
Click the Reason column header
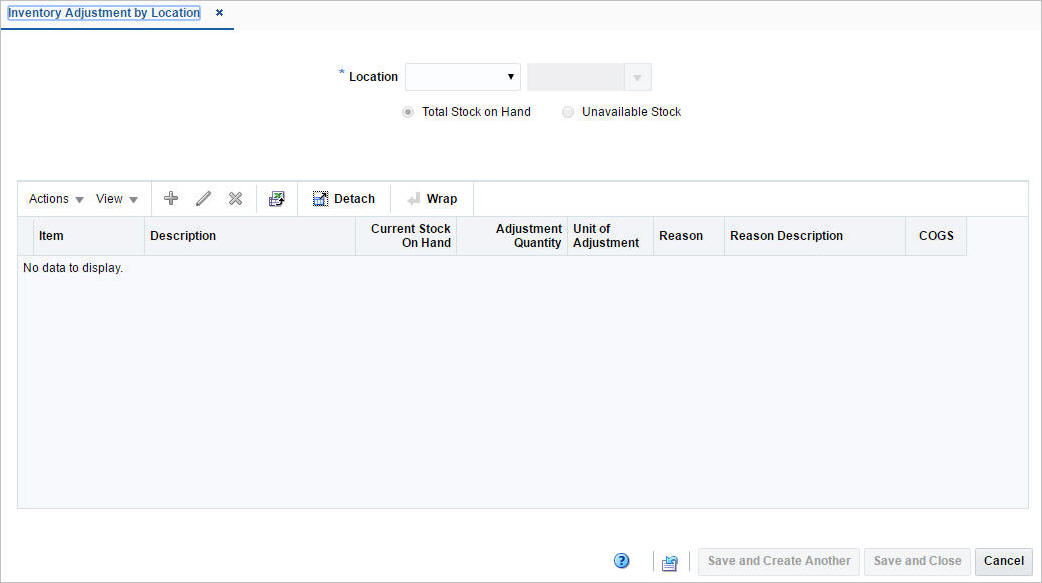(x=688, y=236)
